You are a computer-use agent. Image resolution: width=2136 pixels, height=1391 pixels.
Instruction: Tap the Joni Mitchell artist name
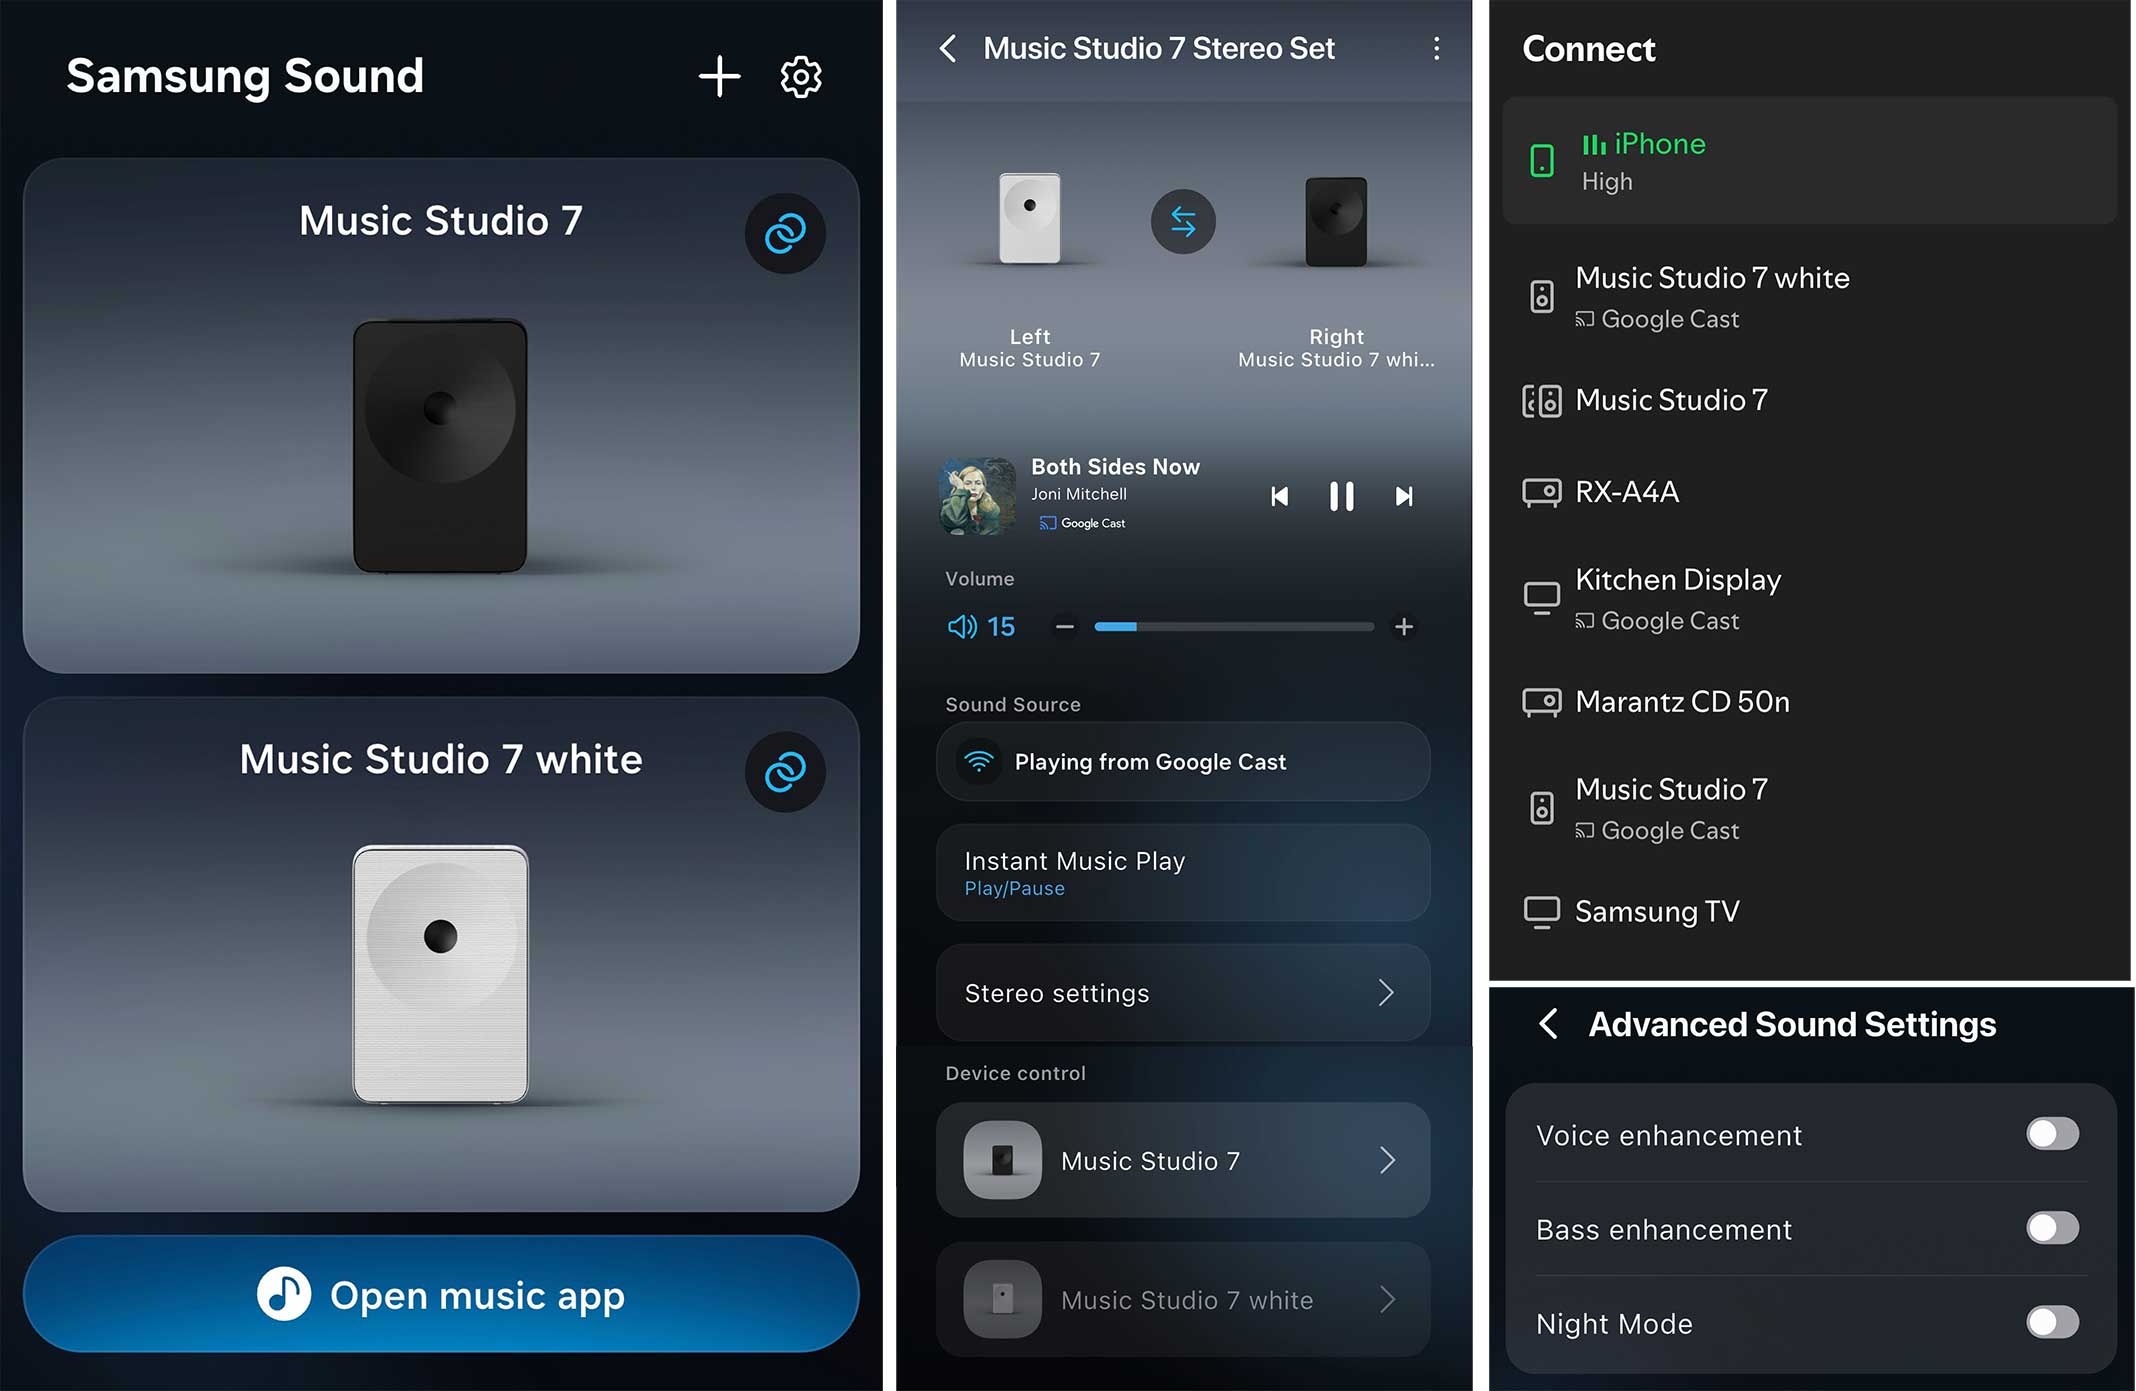pyautogui.click(x=1079, y=494)
